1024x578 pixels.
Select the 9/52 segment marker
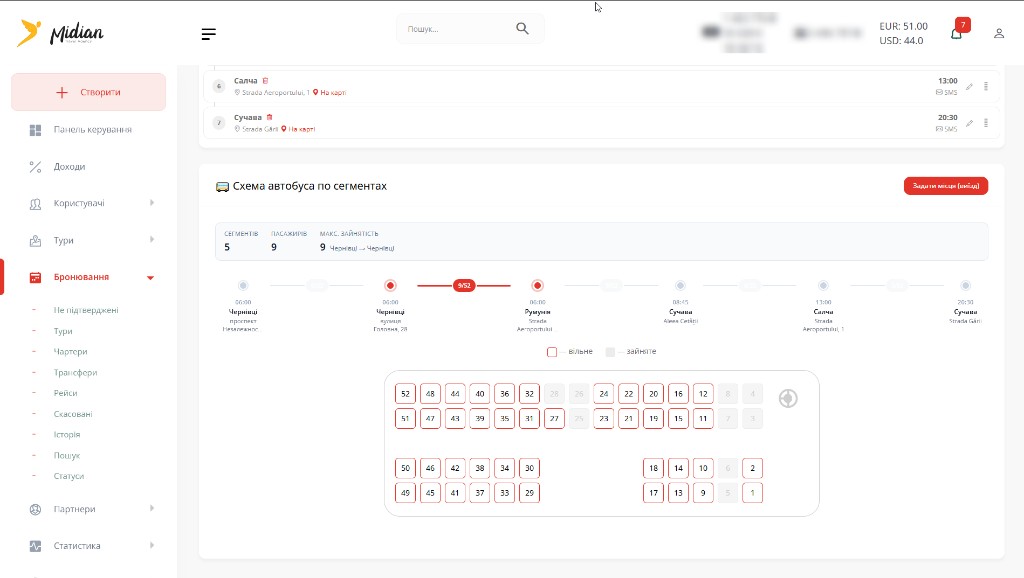[x=464, y=285]
